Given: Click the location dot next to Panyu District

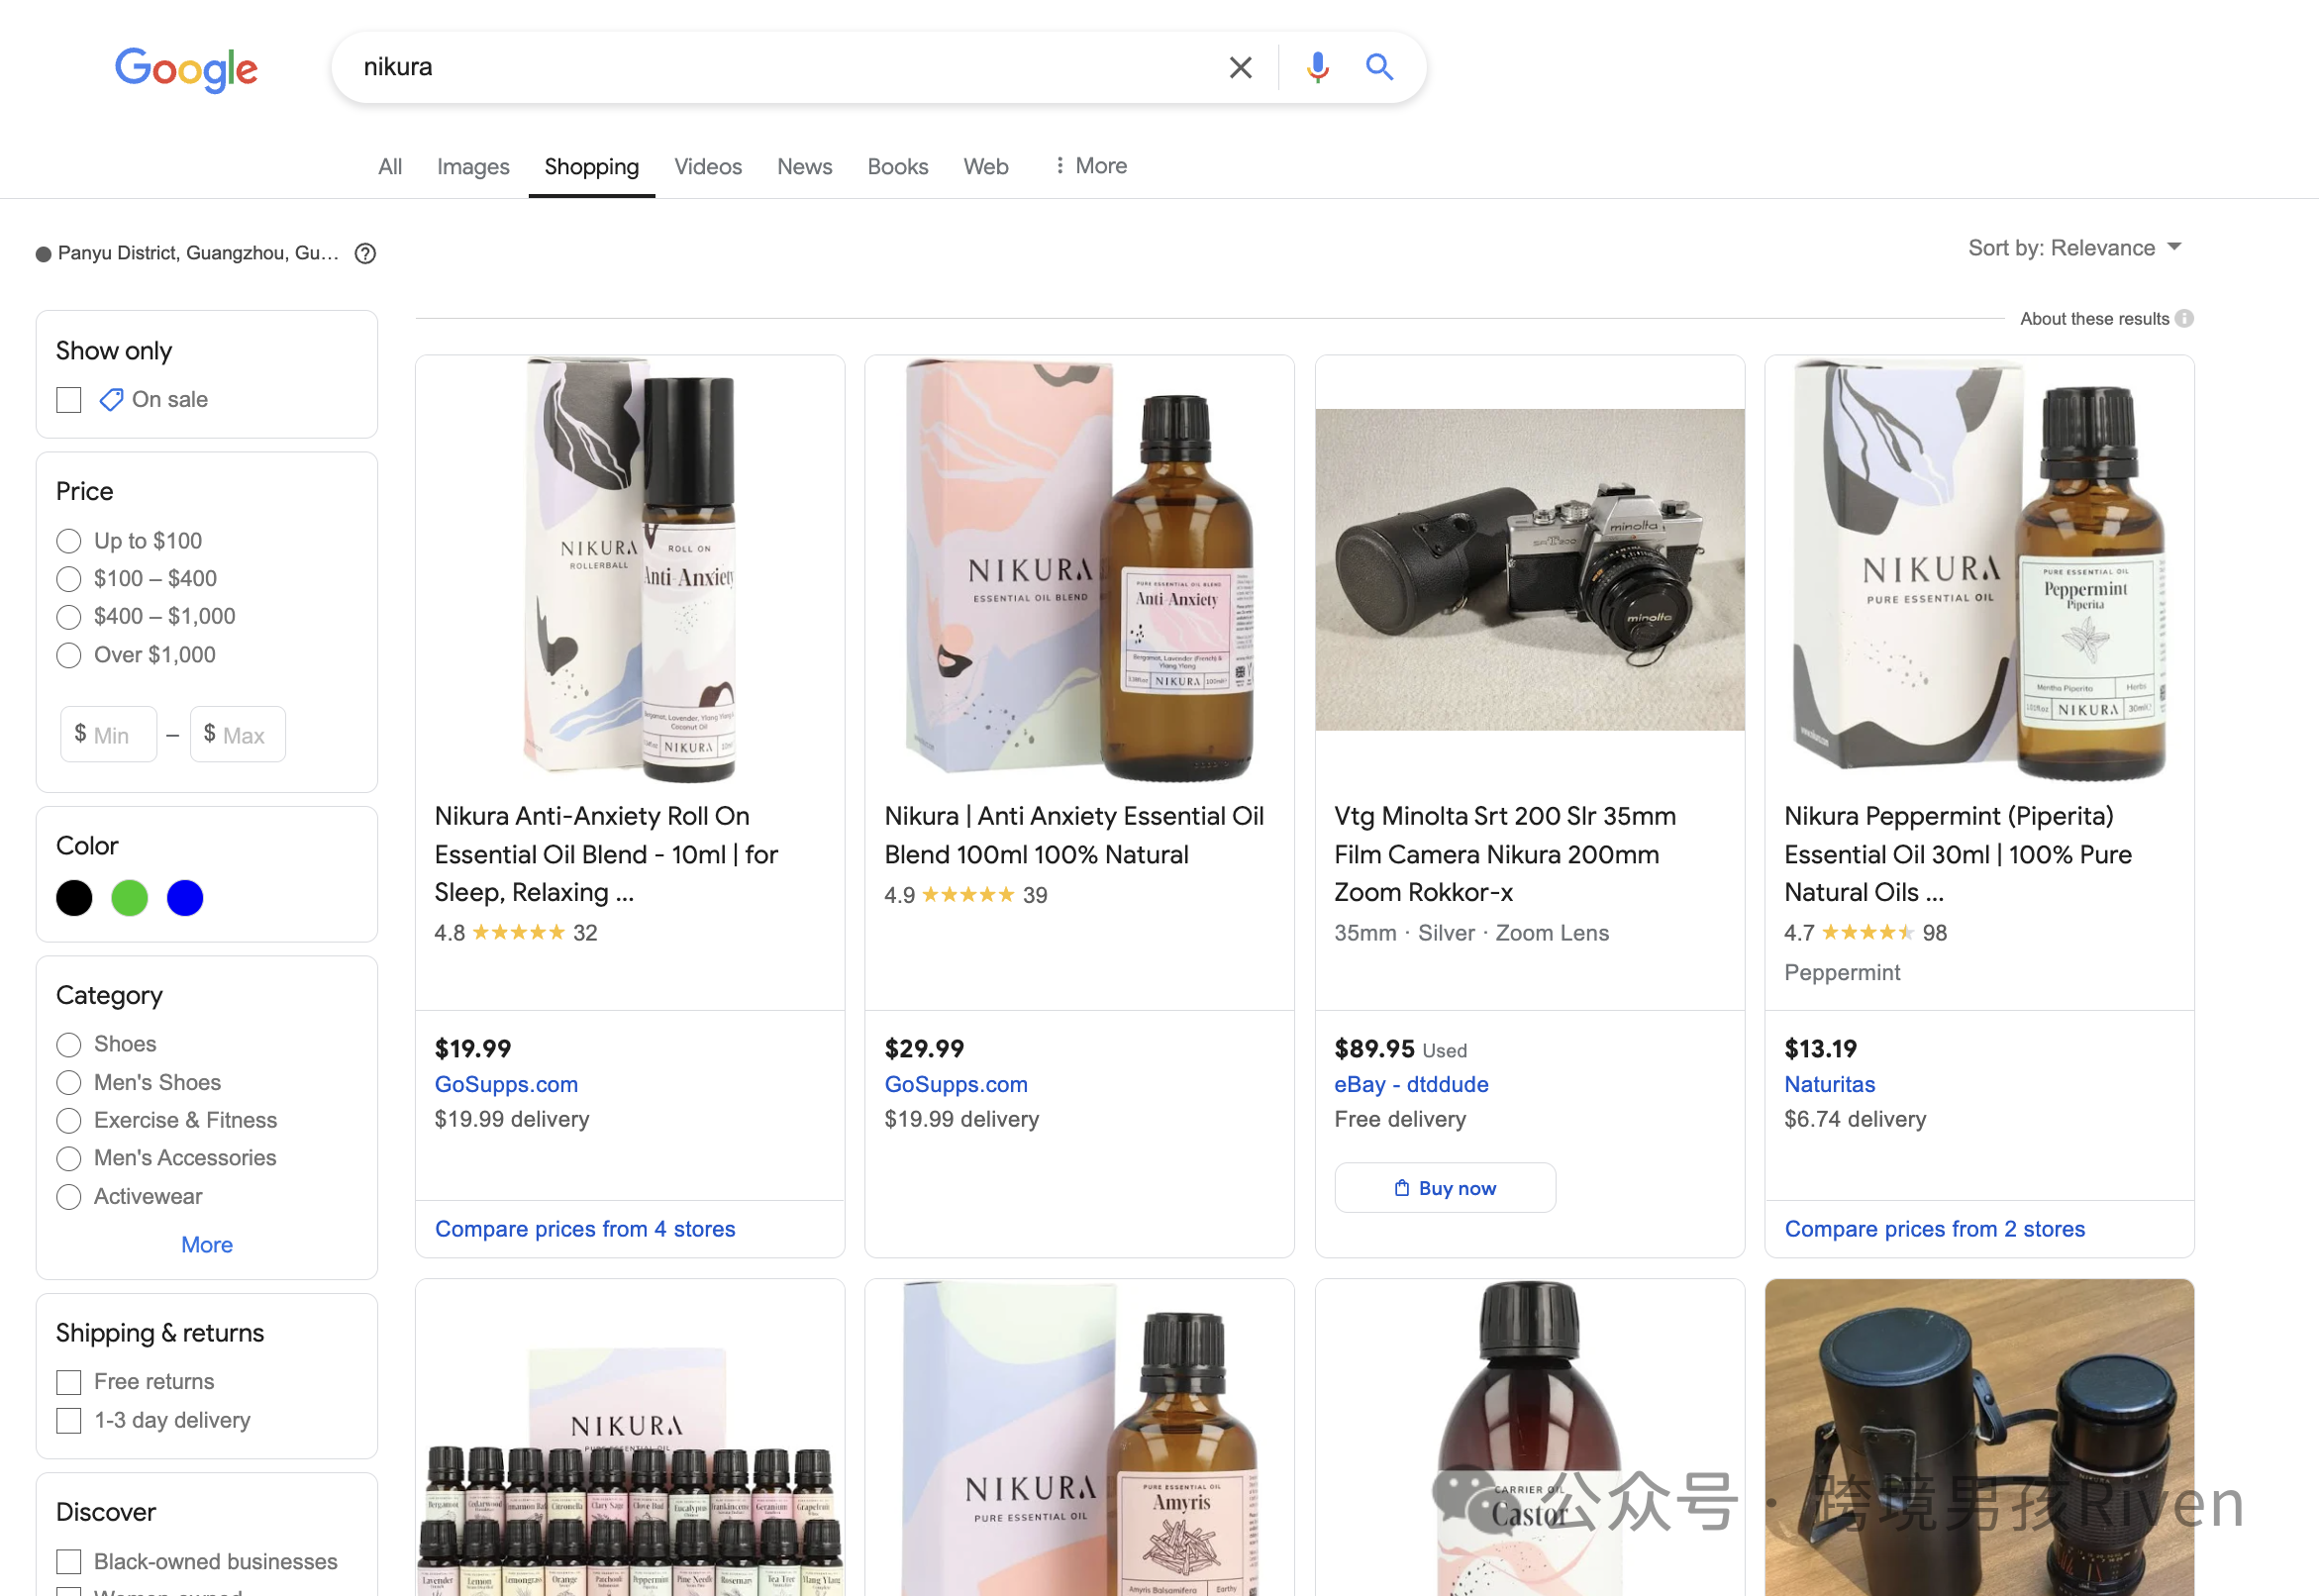Looking at the screenshot, I should (43, 254).
